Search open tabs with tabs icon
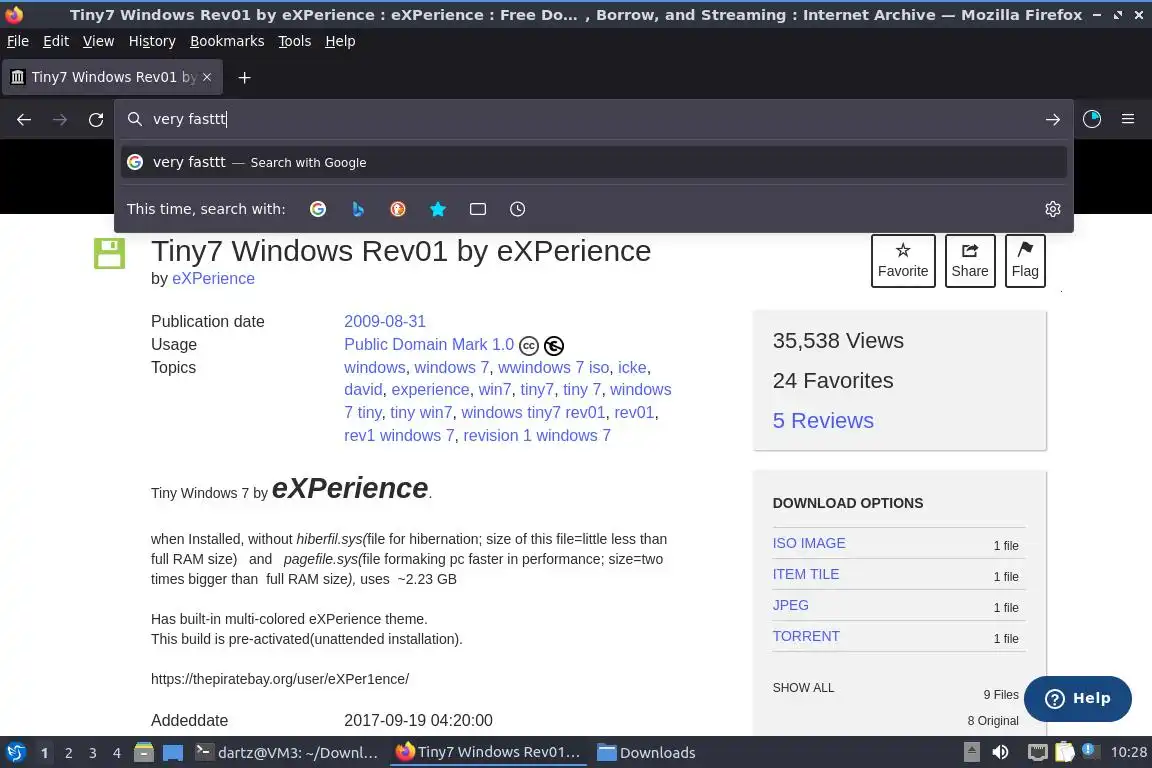Viewport: 1152px width, 768px height. pos(478,209)
